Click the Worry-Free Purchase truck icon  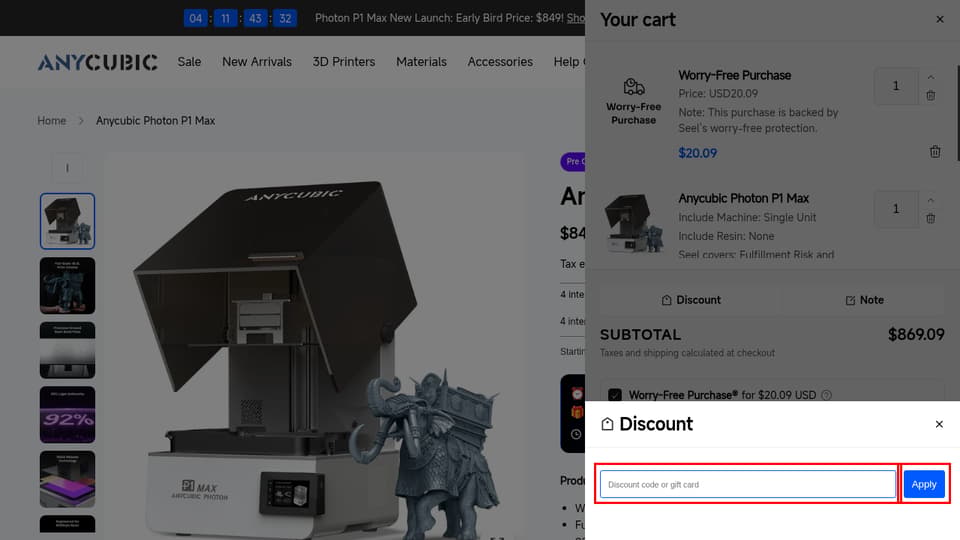click(x=634, y=87)
